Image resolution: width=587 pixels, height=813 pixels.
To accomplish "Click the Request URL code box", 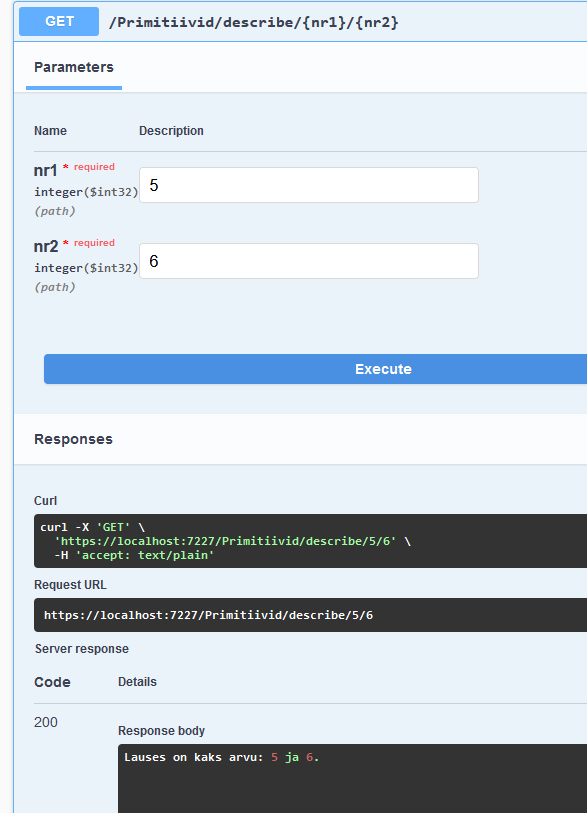I will 310,615.
